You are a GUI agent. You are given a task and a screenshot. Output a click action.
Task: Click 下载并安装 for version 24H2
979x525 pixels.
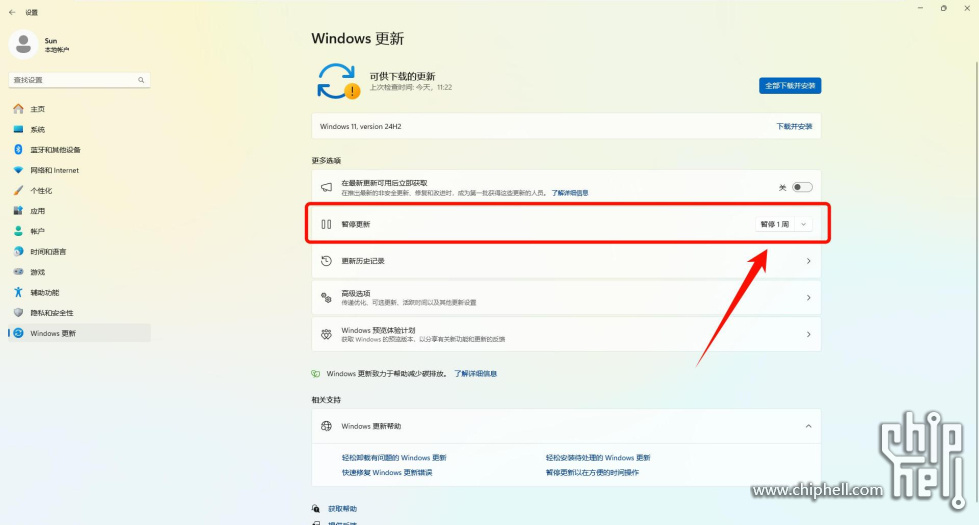pyautogui.click(x=794, y=126)
